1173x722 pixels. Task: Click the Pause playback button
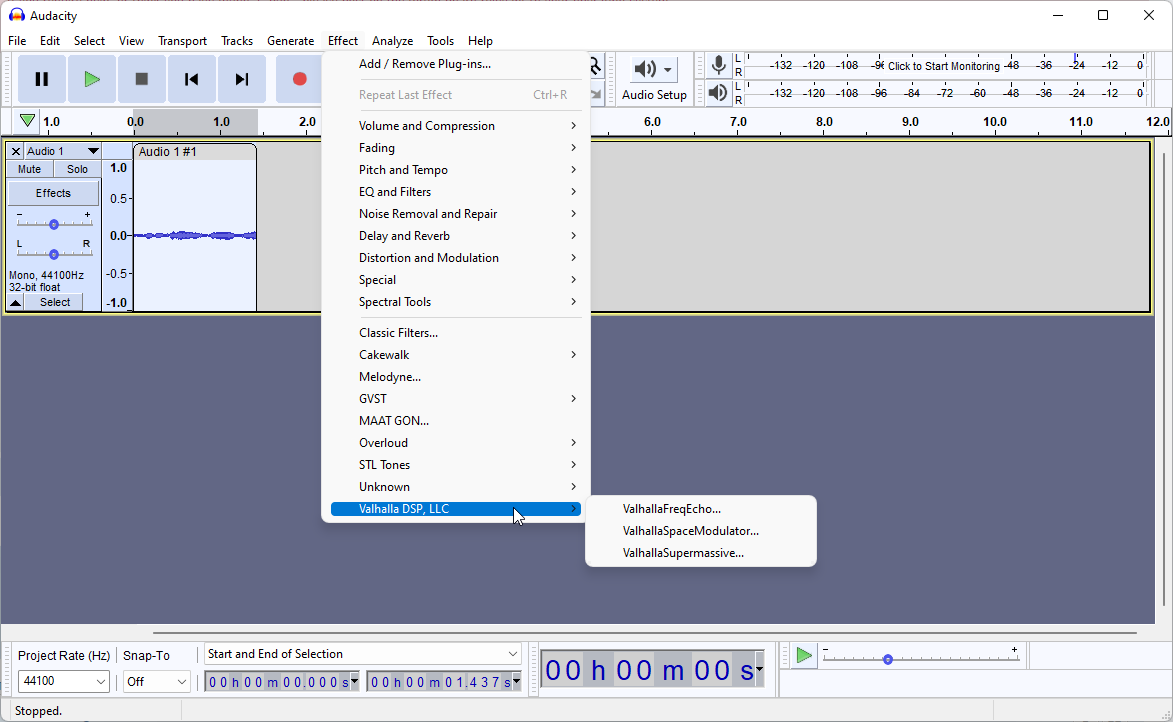tap(41, 78)
